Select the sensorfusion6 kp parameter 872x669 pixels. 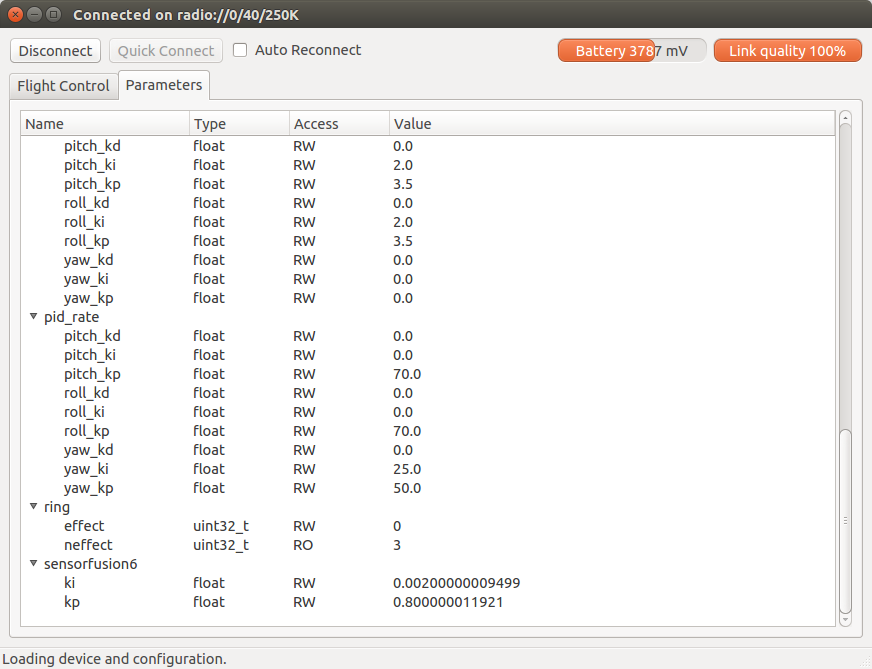click(428, 602)
